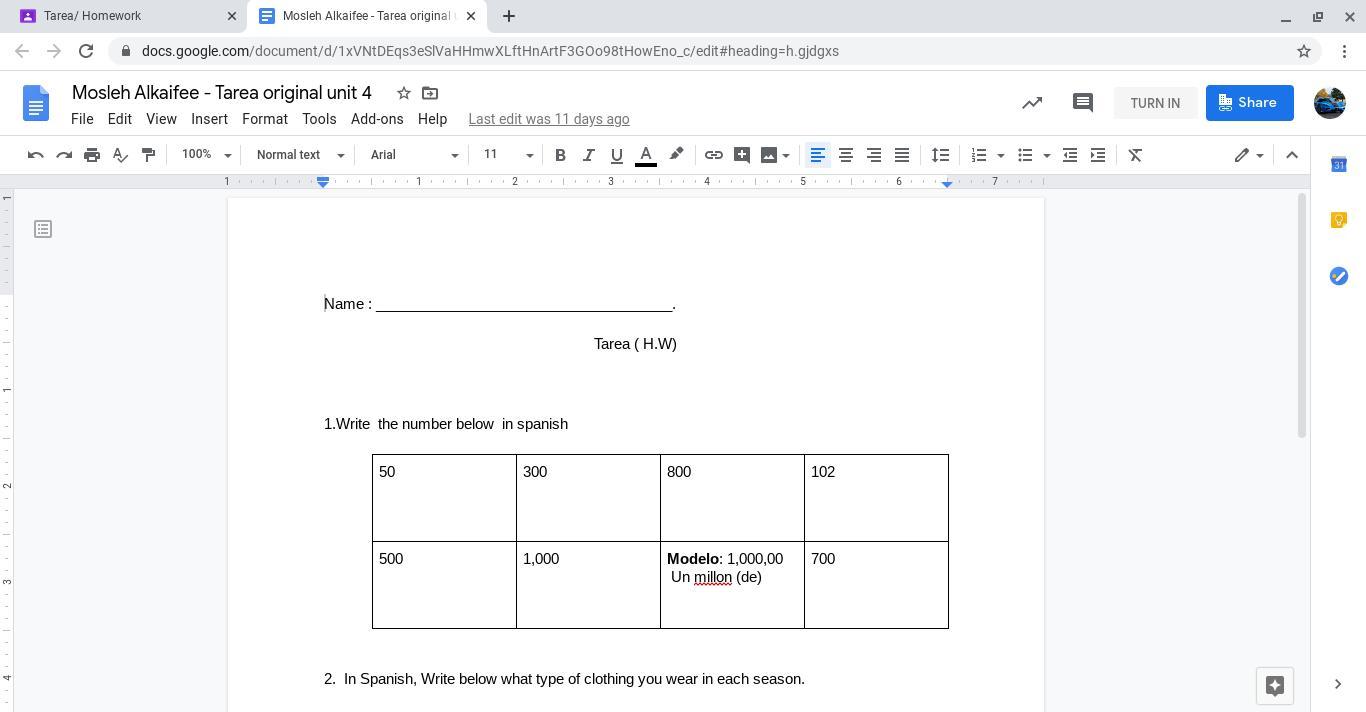Viewport: 1366px width, 712px height.
Task: Click the Explore button
Action: (x=1275, y=686)
